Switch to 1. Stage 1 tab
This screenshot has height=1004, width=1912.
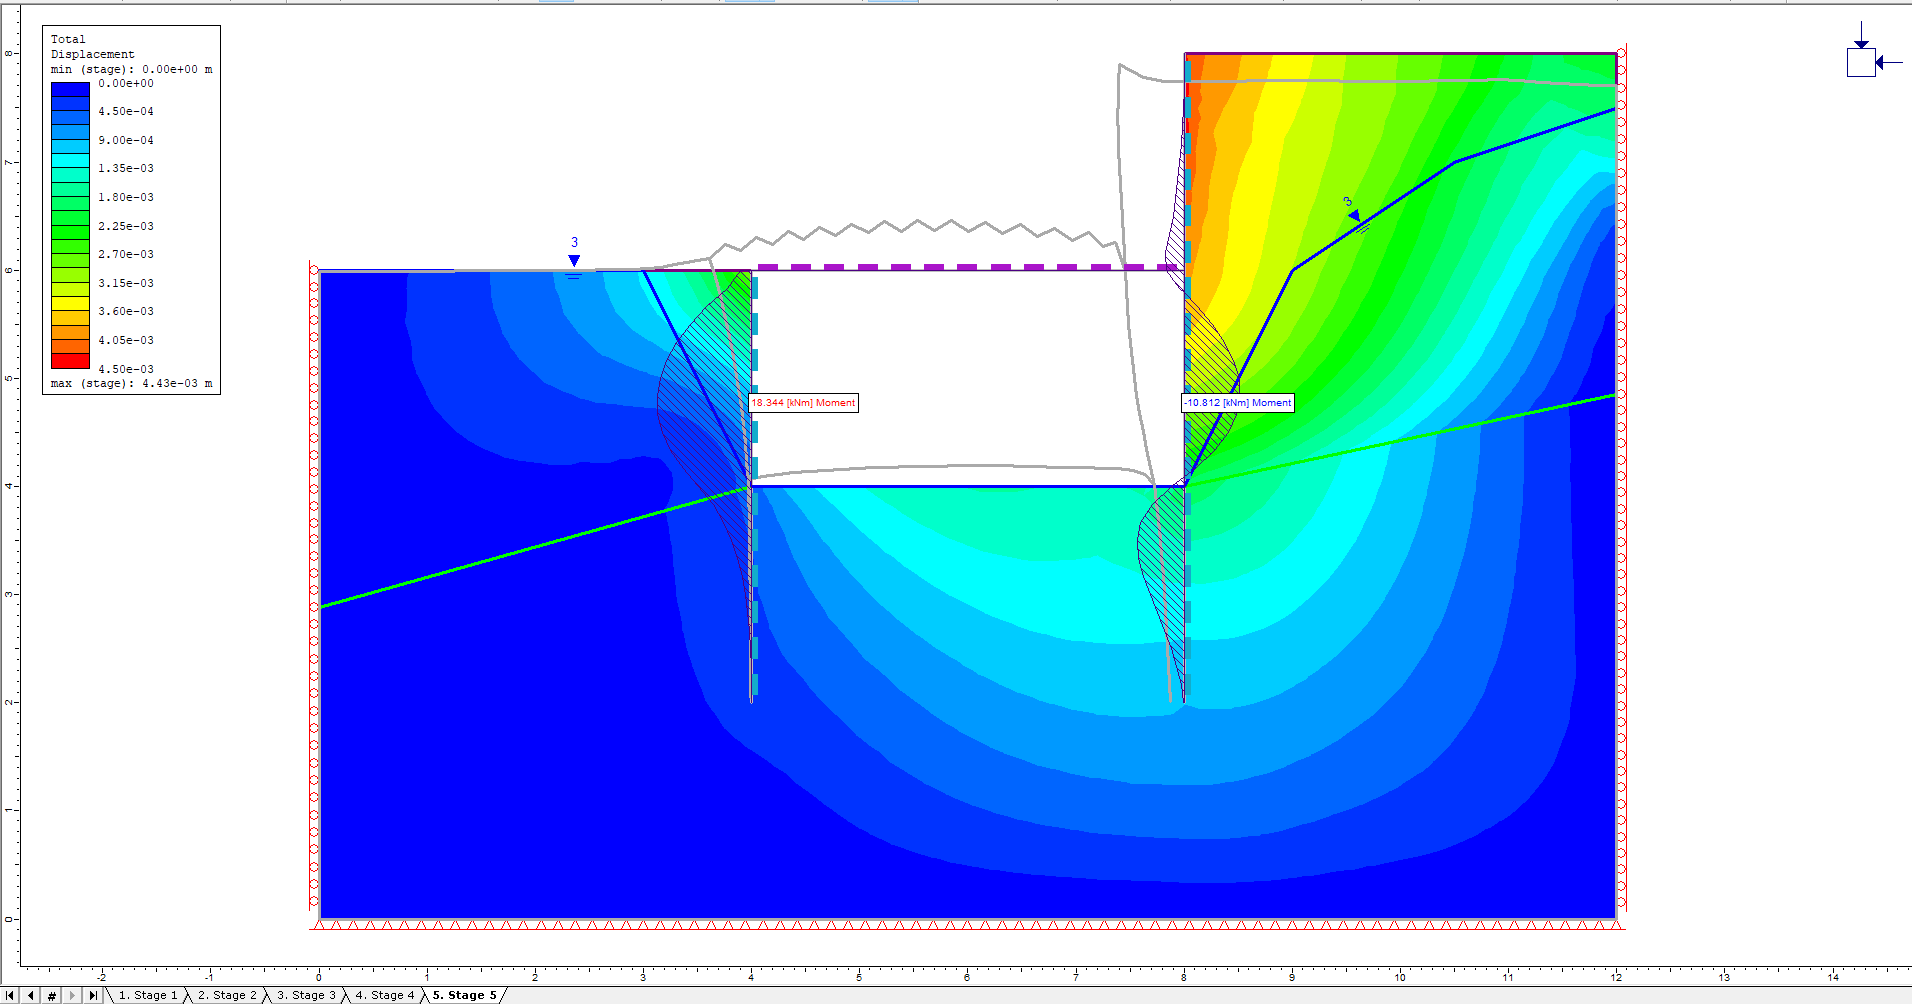point(147,995)
